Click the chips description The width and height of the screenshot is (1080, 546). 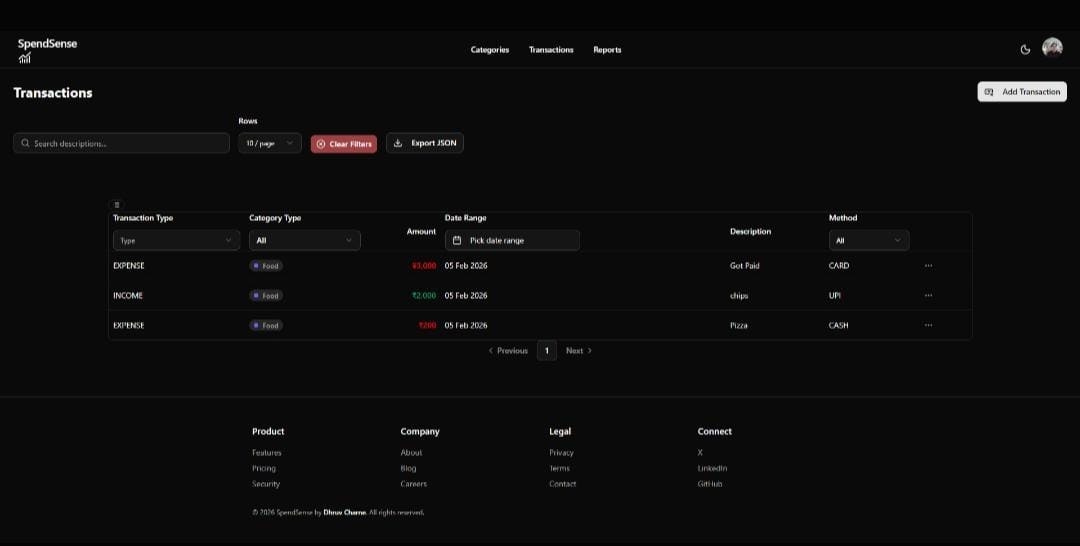(739, 295)
